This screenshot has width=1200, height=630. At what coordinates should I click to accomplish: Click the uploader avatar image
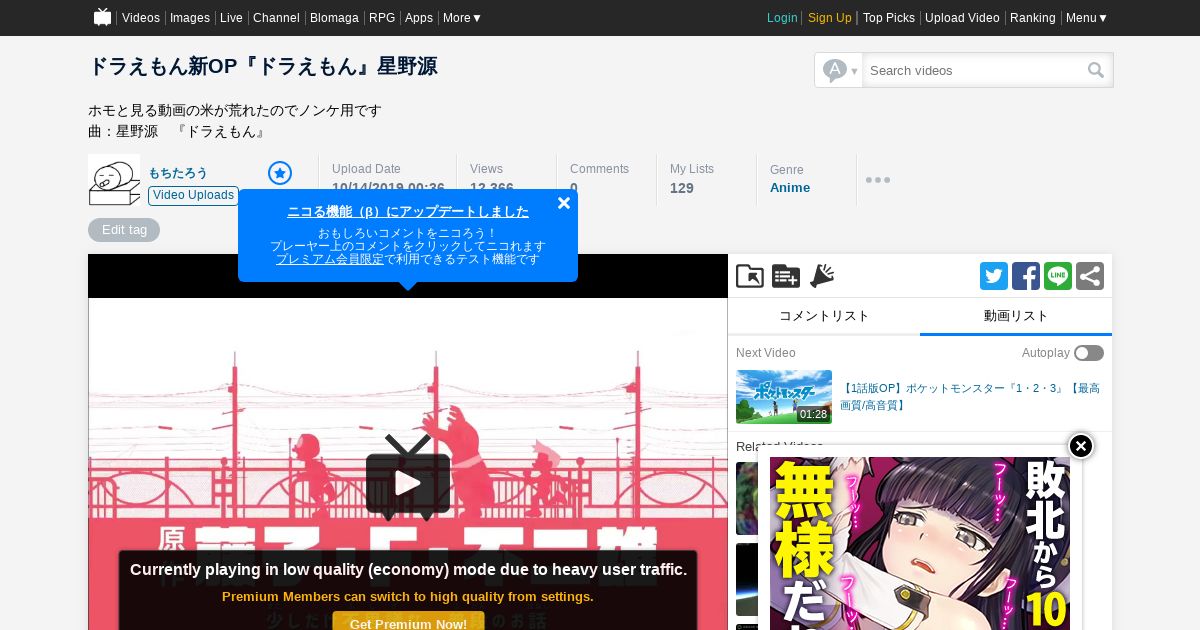[x=115, y=182]
